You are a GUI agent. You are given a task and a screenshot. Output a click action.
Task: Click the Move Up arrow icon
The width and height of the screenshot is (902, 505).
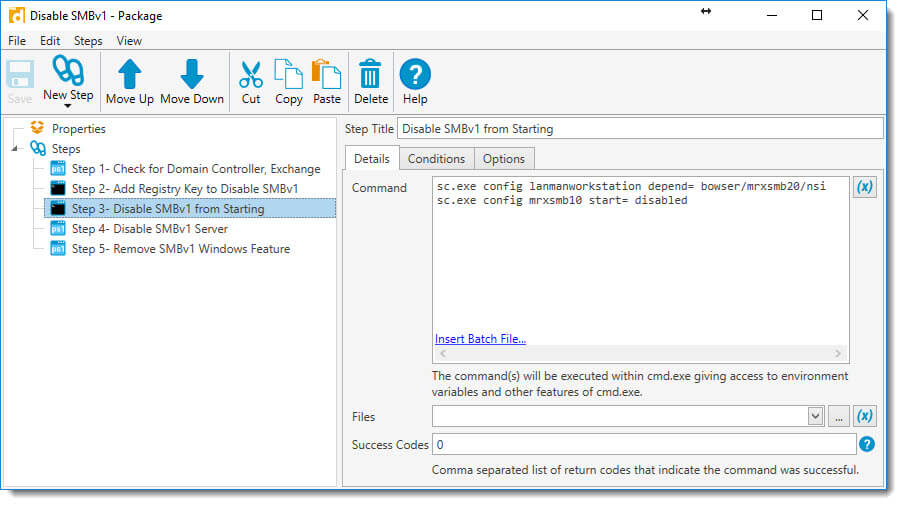click(129, 74)
